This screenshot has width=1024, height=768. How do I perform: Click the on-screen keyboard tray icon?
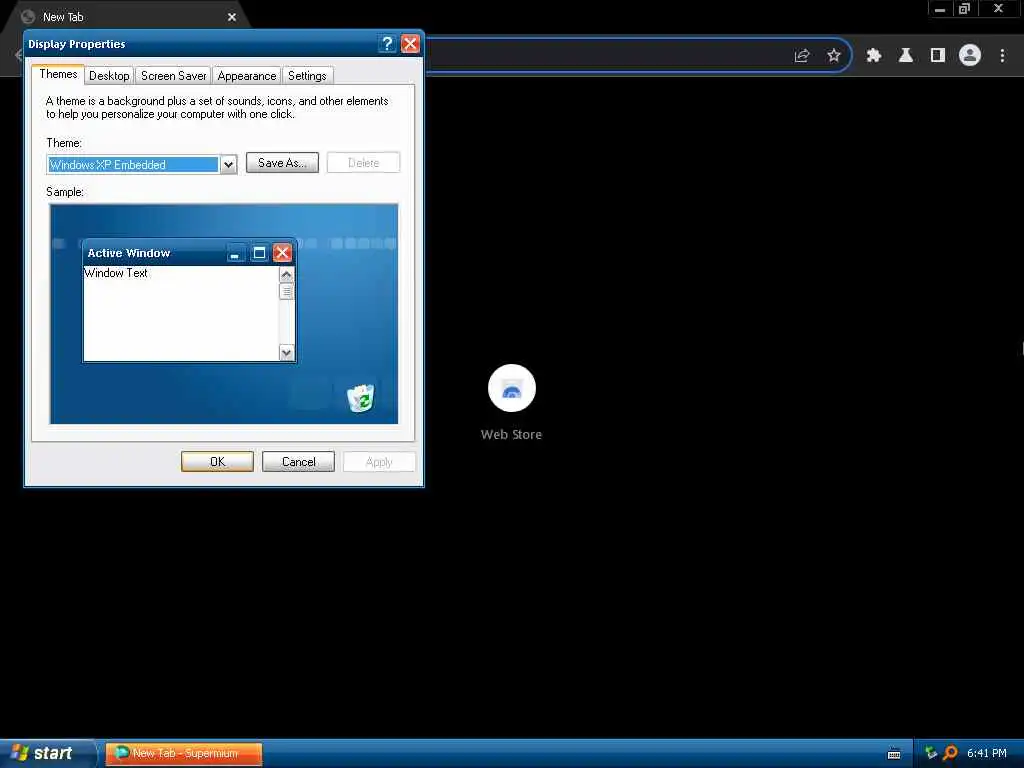894,754
